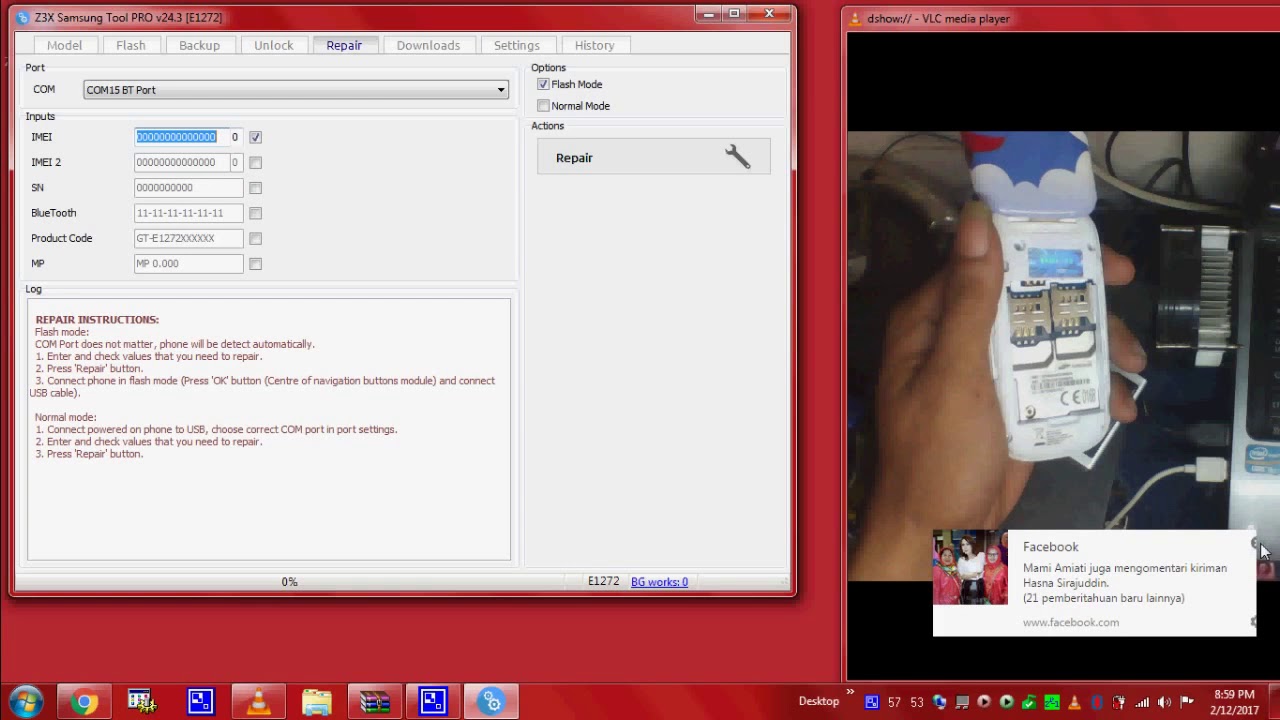Show hidden taskbar toolbar chevron

click(850, 692)
